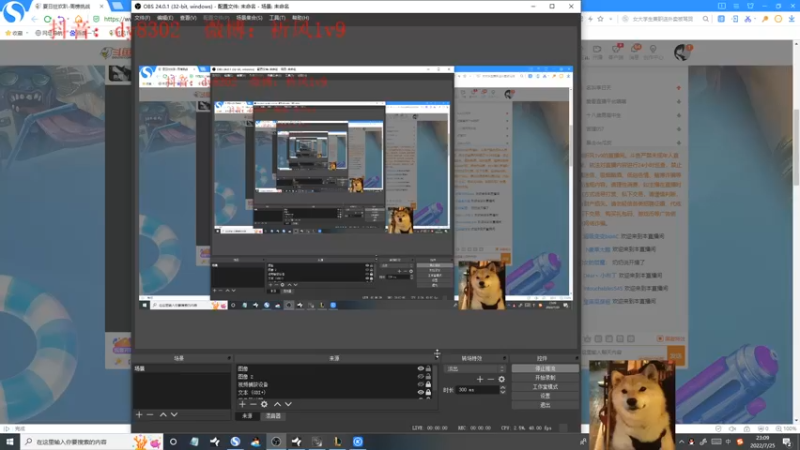800x450 pixels.
Task: Add a new scene with the plus icon
Action: click(x=139, y=415)
